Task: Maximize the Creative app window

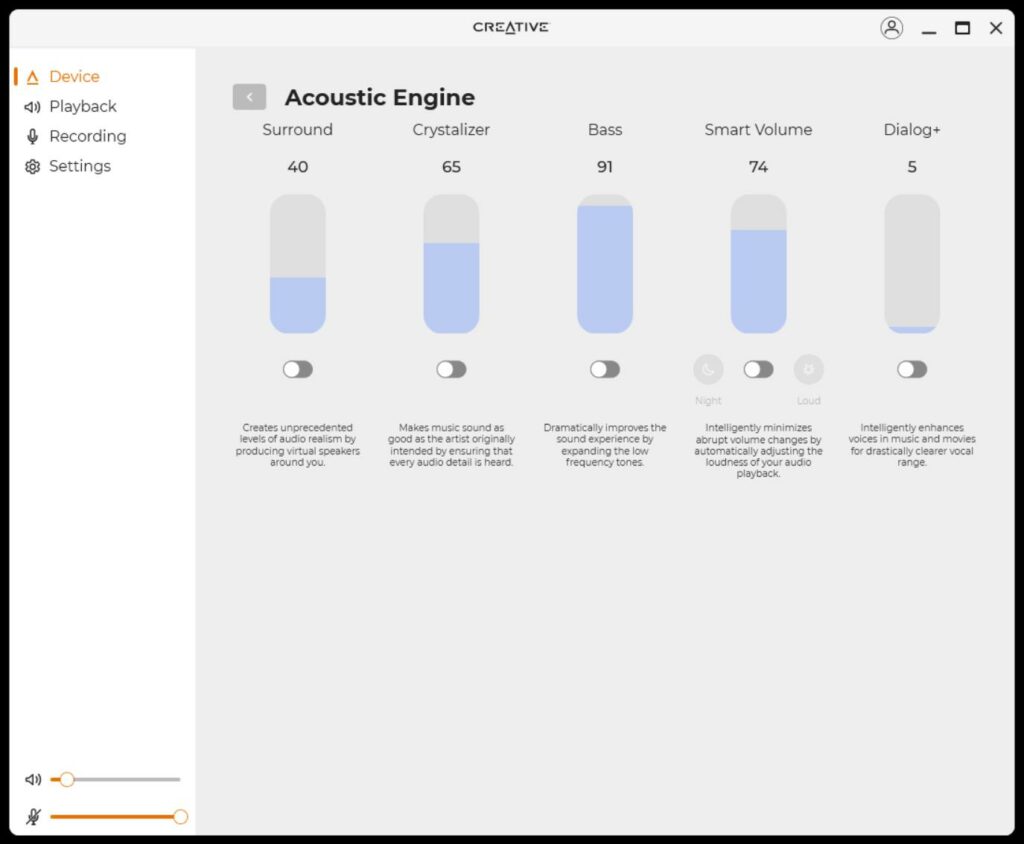Action: point(962,28)
